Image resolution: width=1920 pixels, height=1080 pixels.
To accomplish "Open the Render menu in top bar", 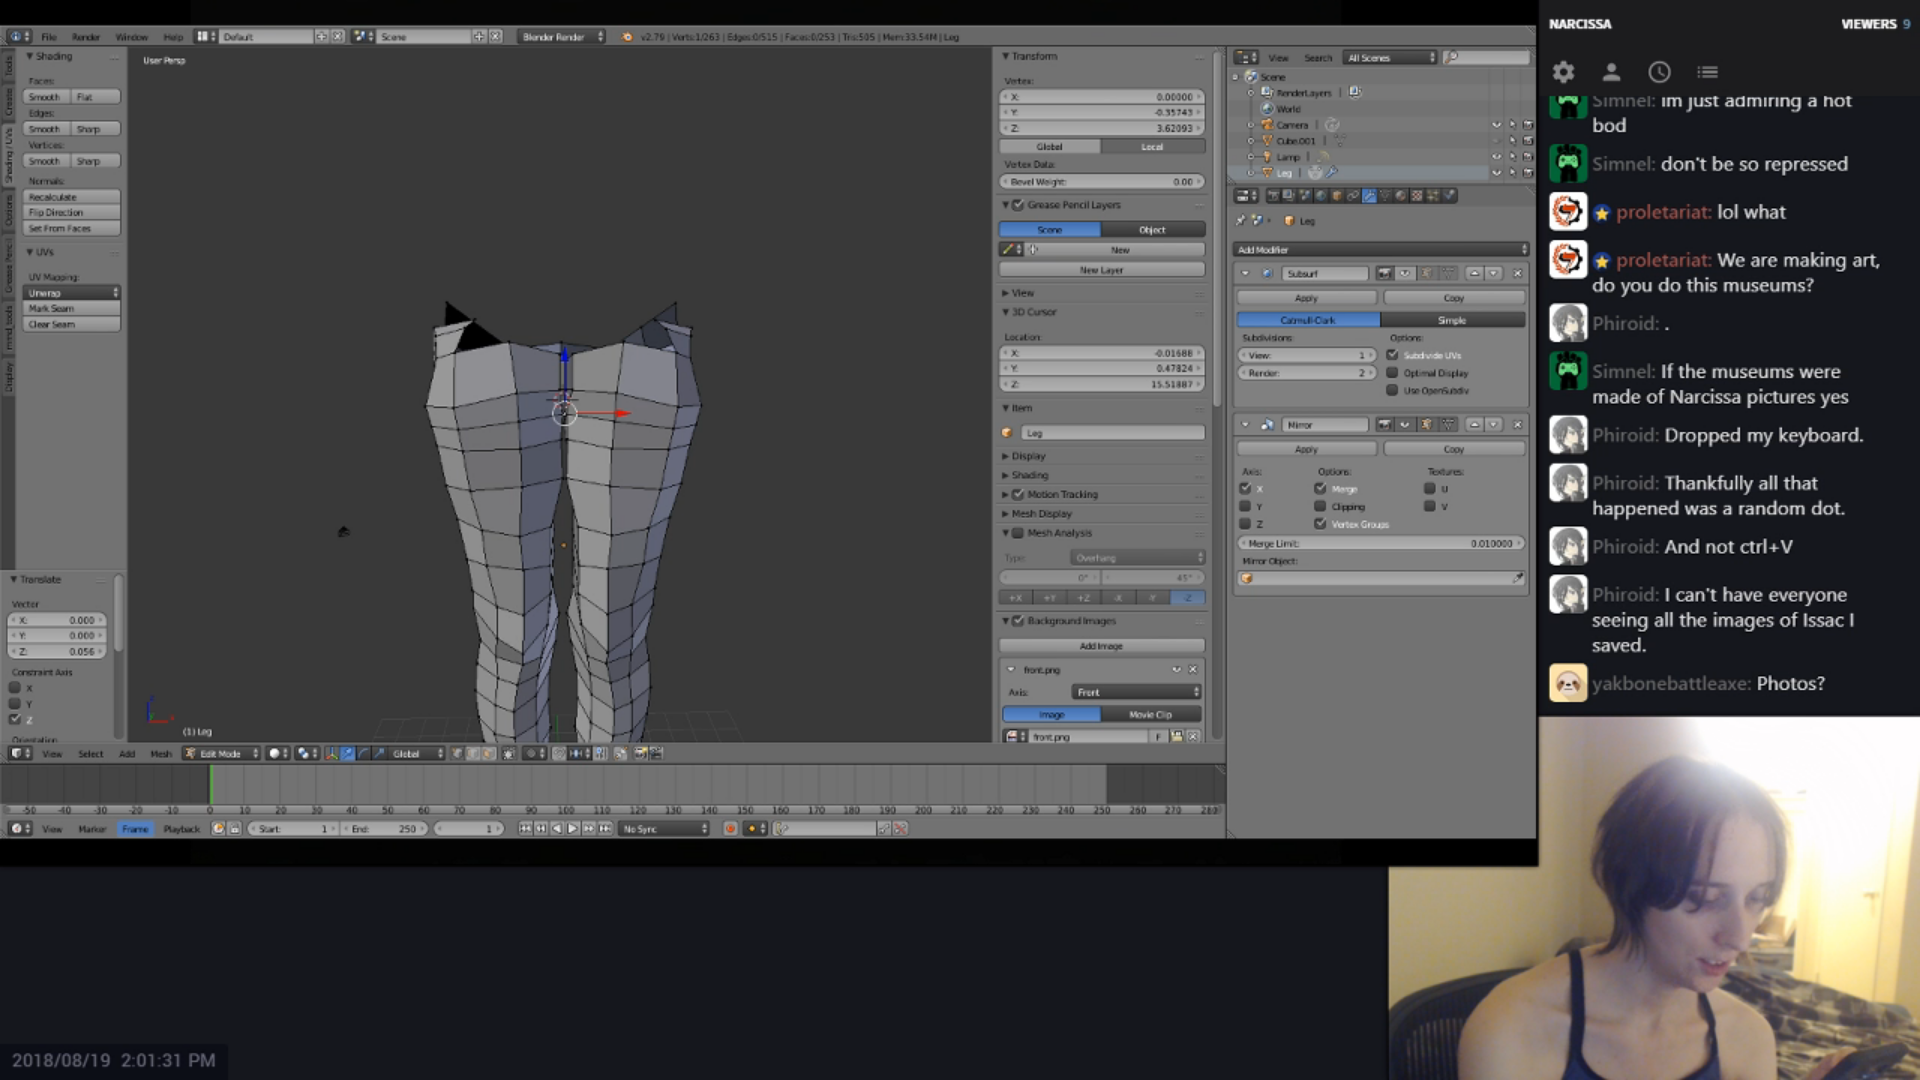I will pyautogui.click(x=86, y=37).
